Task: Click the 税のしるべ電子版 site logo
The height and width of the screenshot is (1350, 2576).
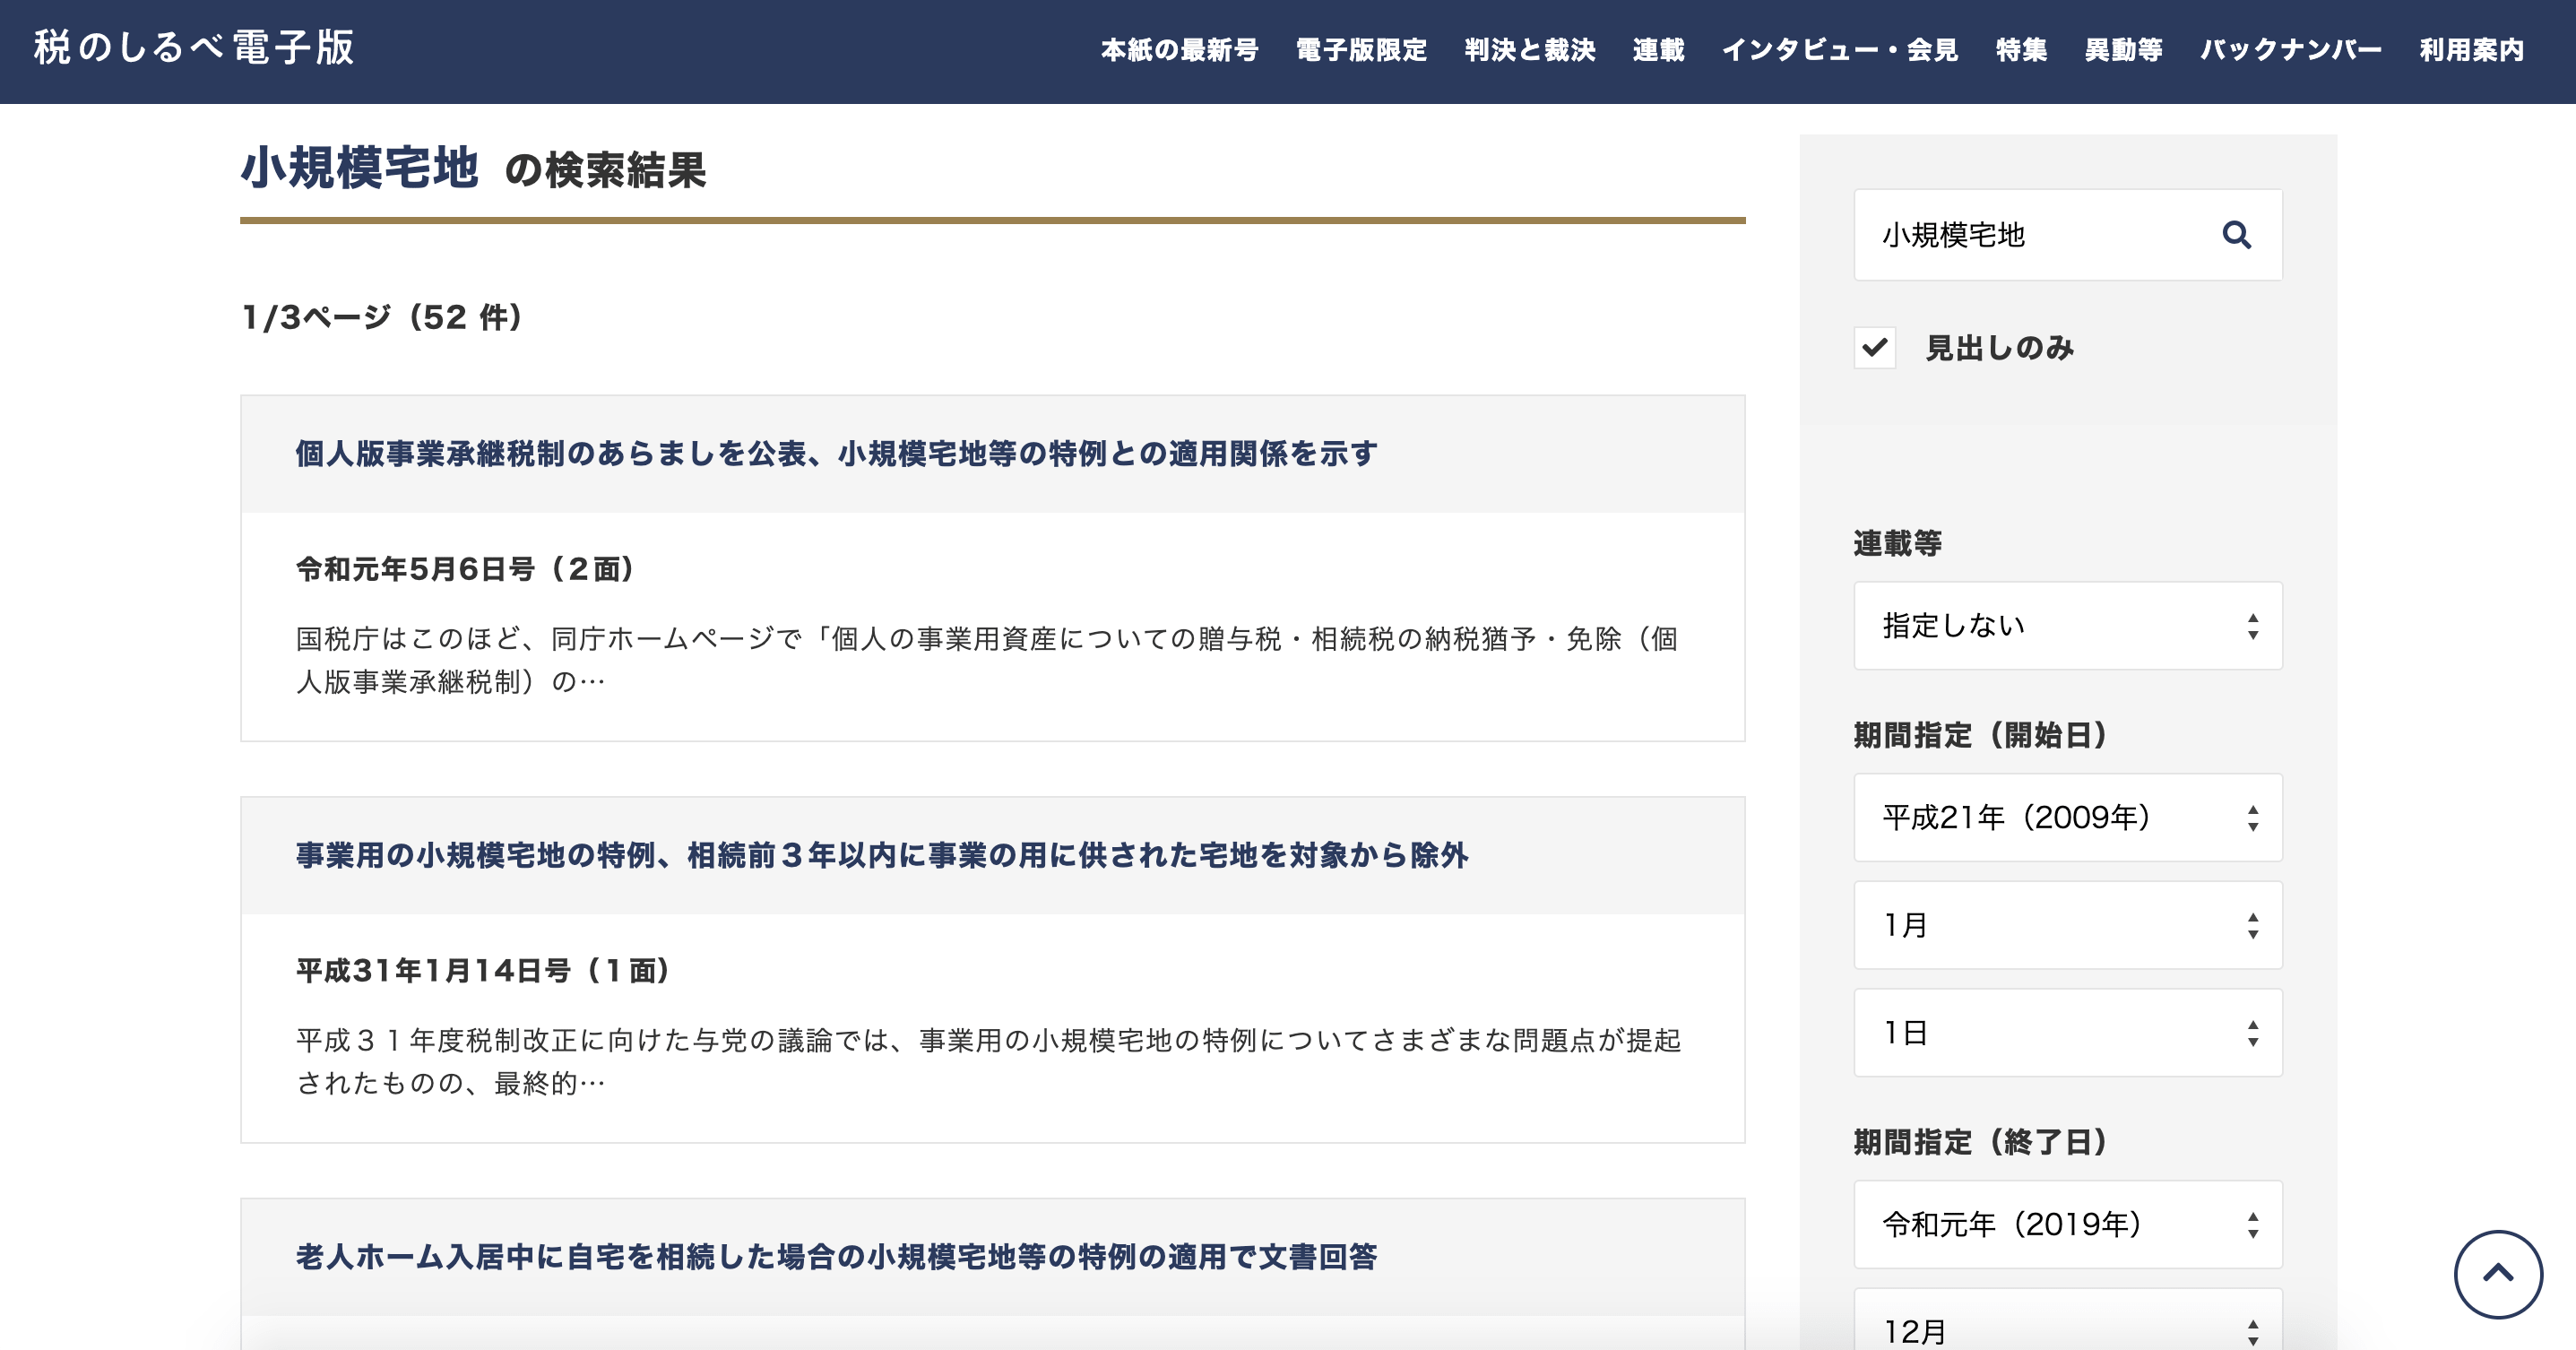Action: click(x=194, y=48)
